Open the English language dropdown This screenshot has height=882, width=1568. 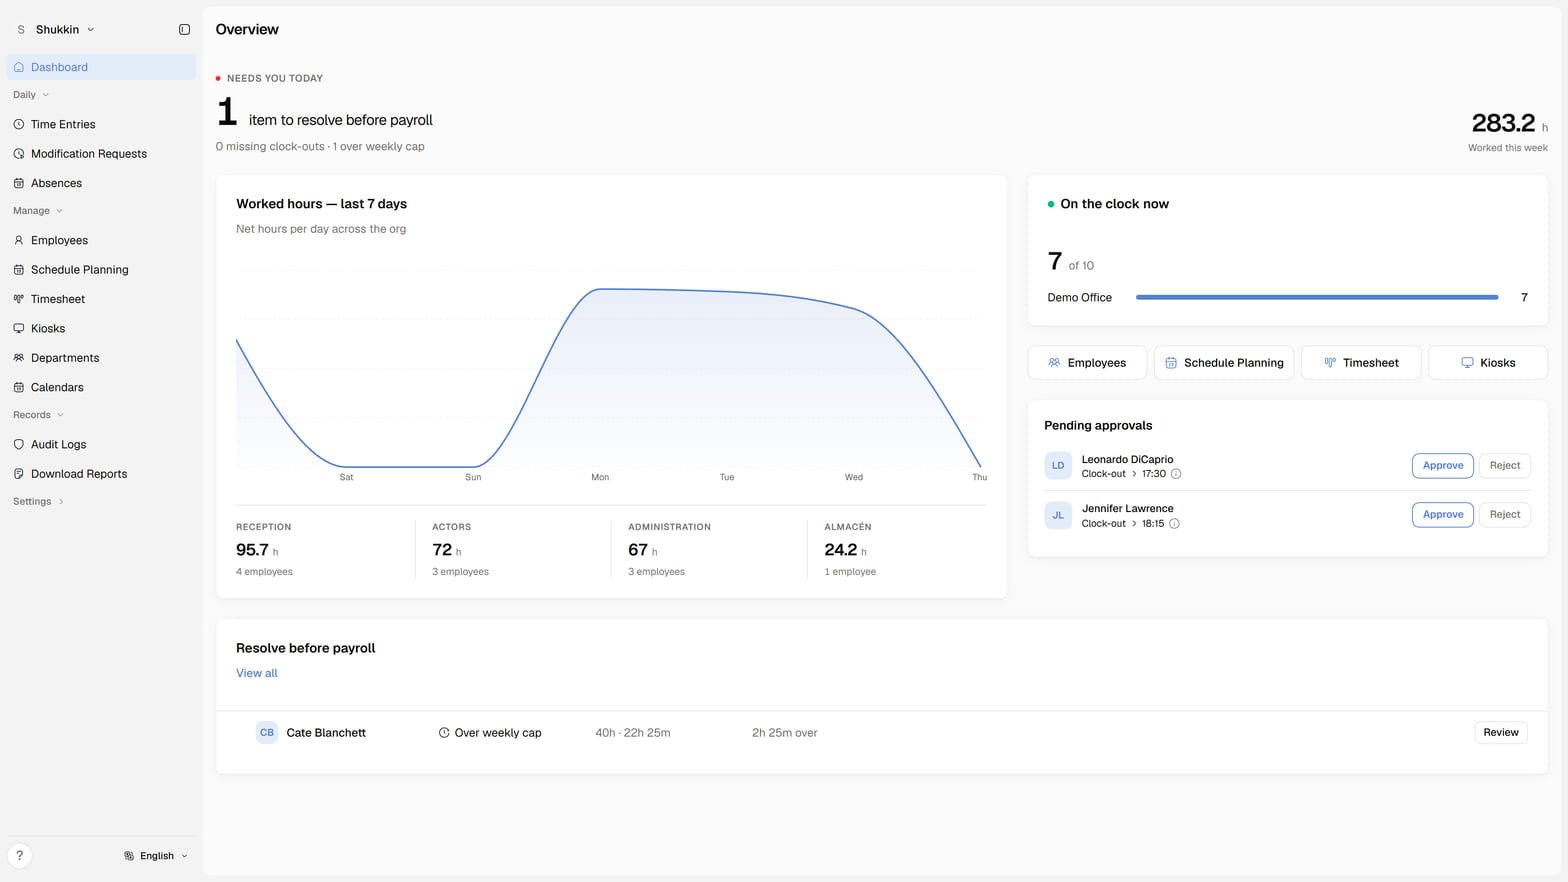pyautogui.click(x=156, y=856)
